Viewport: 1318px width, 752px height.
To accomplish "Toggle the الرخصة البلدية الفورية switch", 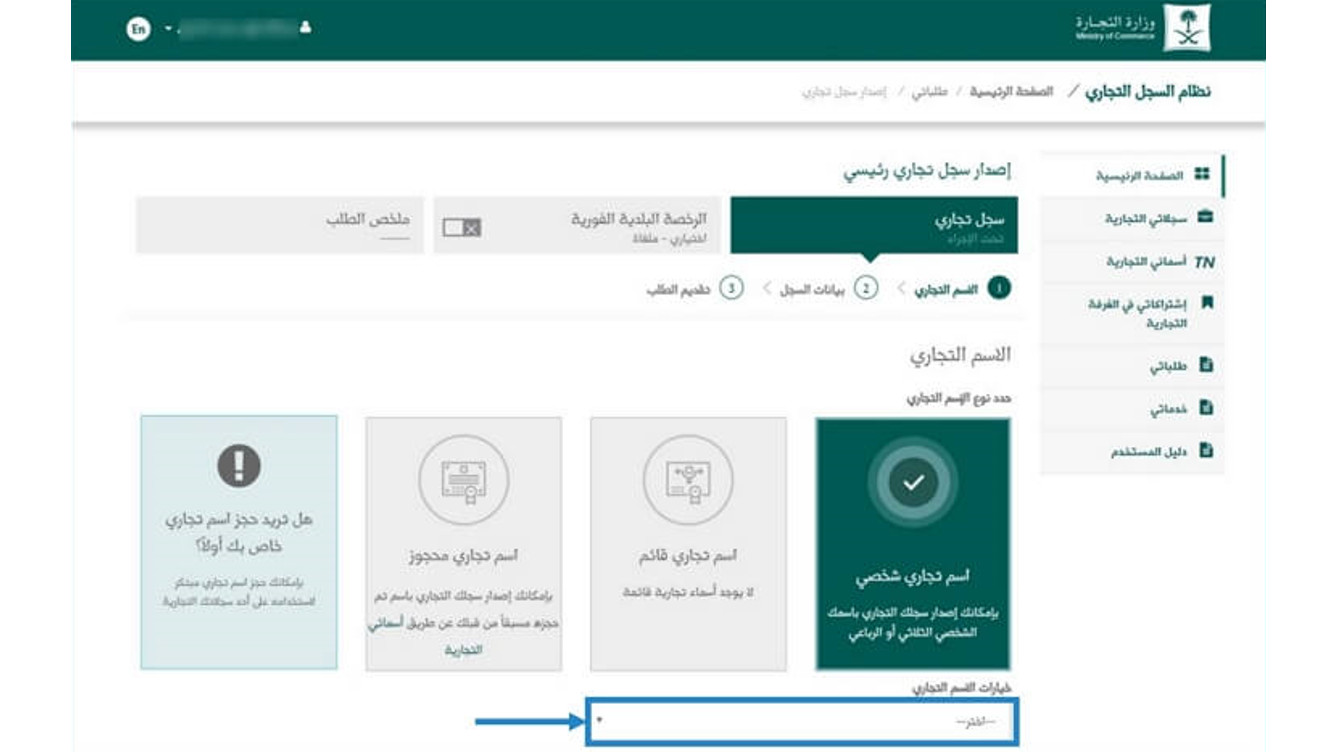I will pos(462,227).
